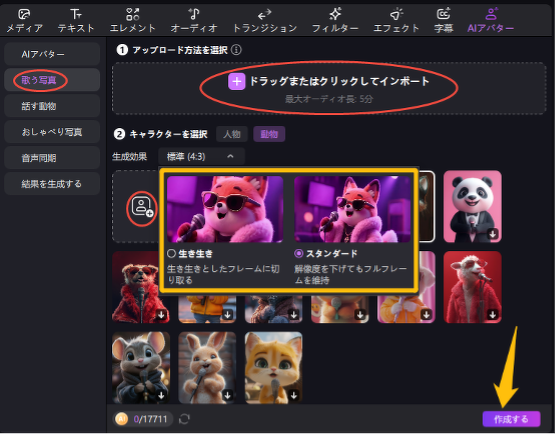The image size is (556, 434).
Task: Click the add custom character icon
Action: [141, 207]
